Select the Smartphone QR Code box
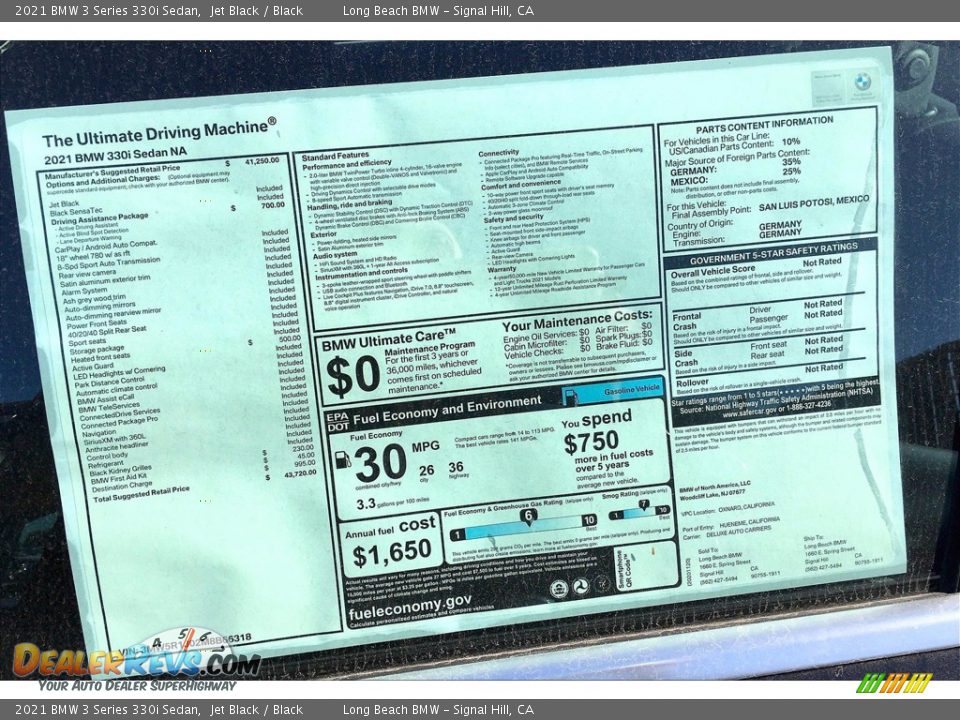 point(647,568)
